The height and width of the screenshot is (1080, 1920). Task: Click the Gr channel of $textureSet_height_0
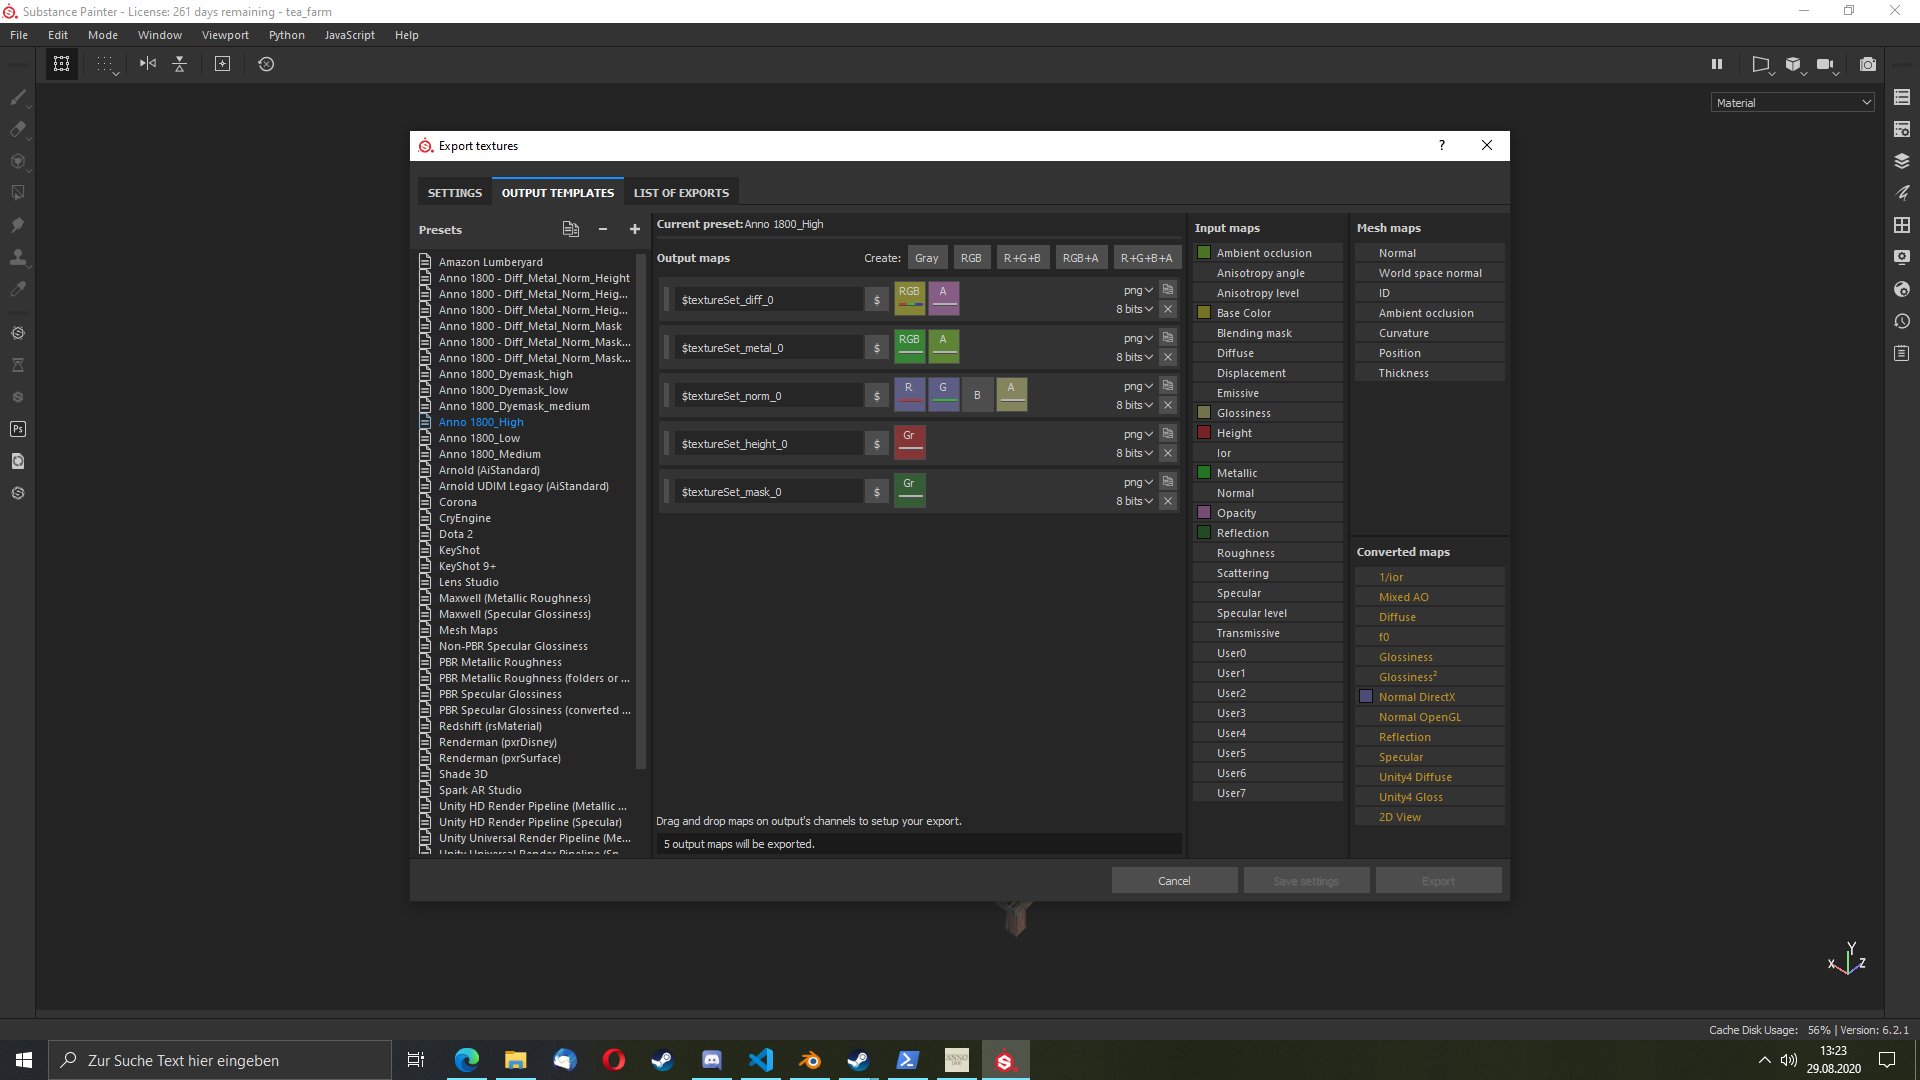(909, 442)
